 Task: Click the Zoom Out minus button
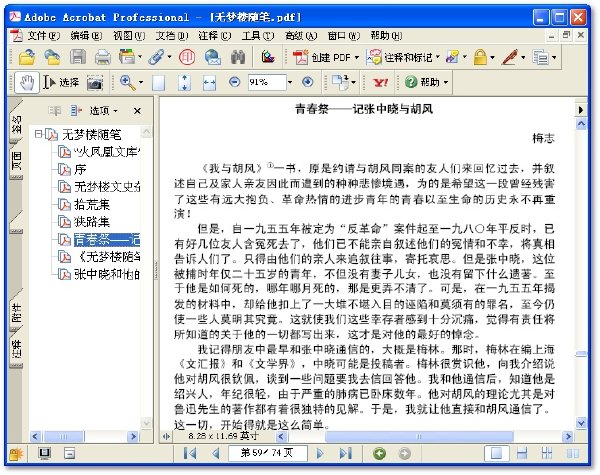(x=235, y=82)
